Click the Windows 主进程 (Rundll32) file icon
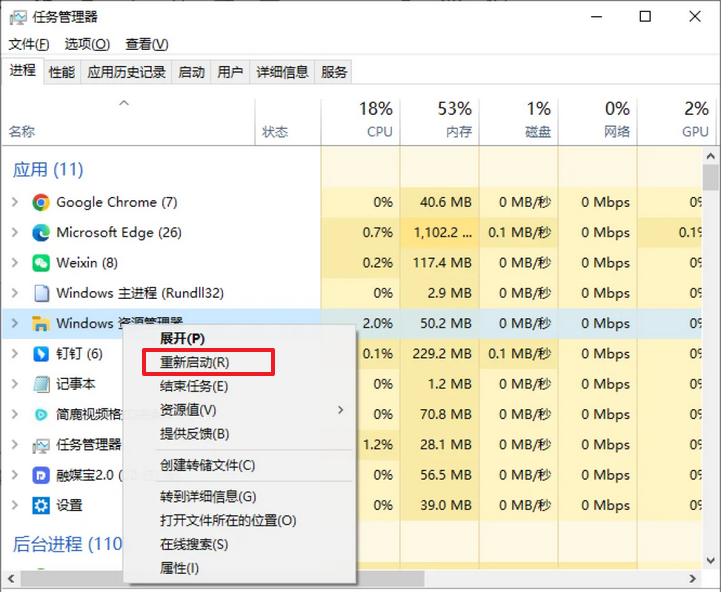The height and width of the screenshot is (592, 721). [x=41, y=293]
